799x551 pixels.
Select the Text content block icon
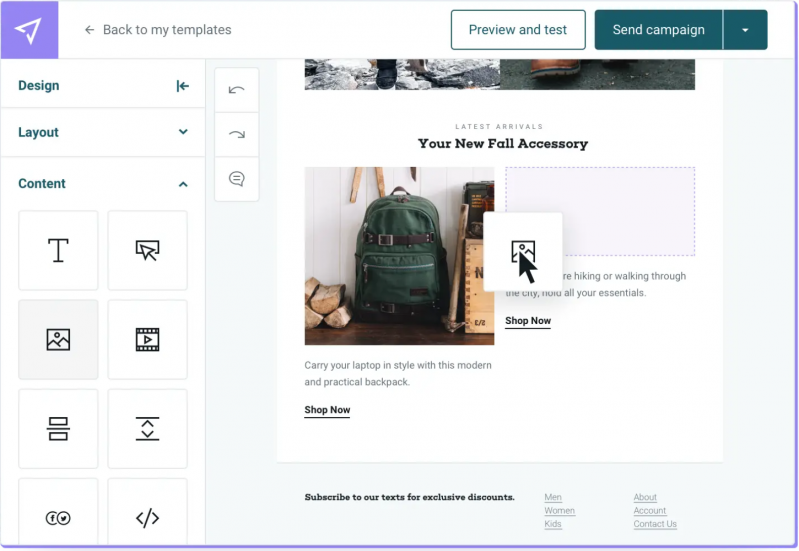coord(58,250)
